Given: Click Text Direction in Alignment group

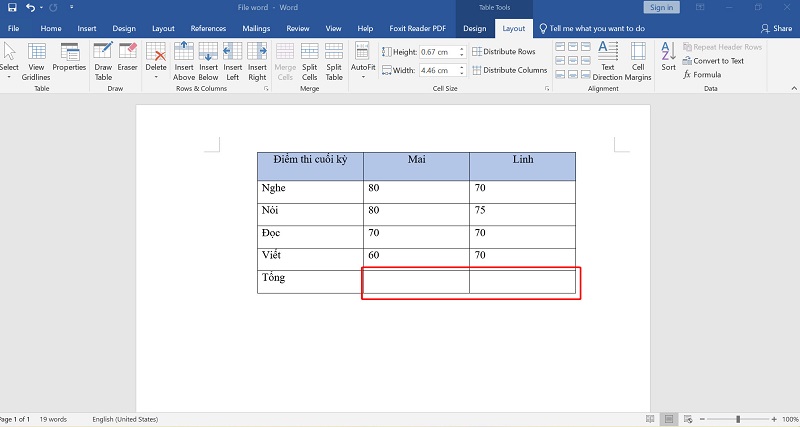Looking at the screenshot, I should (608, 62).
